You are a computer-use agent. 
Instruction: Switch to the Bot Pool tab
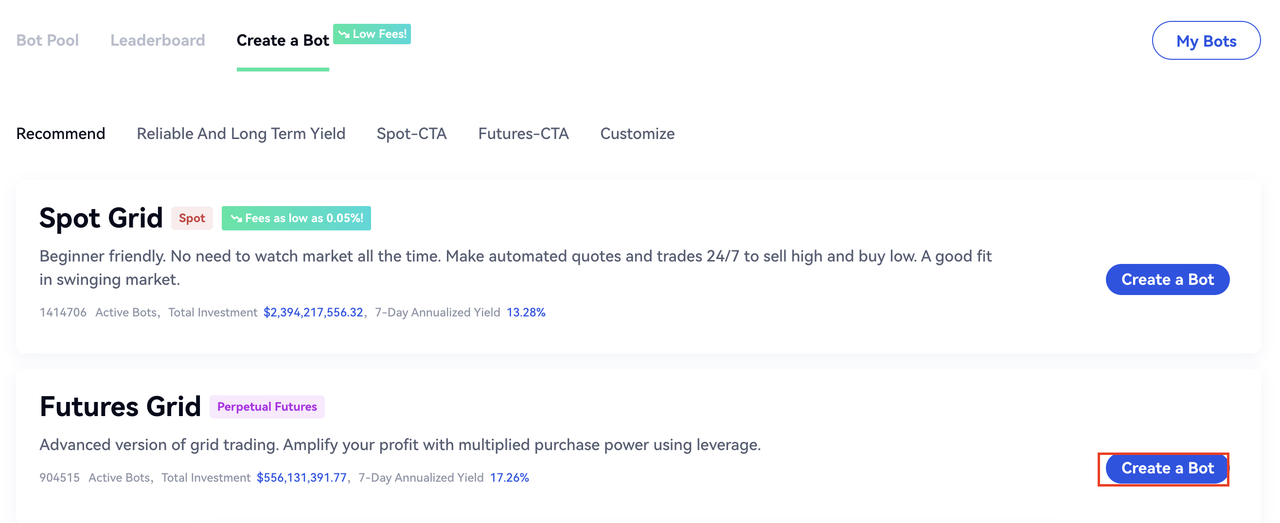point(47,40)
